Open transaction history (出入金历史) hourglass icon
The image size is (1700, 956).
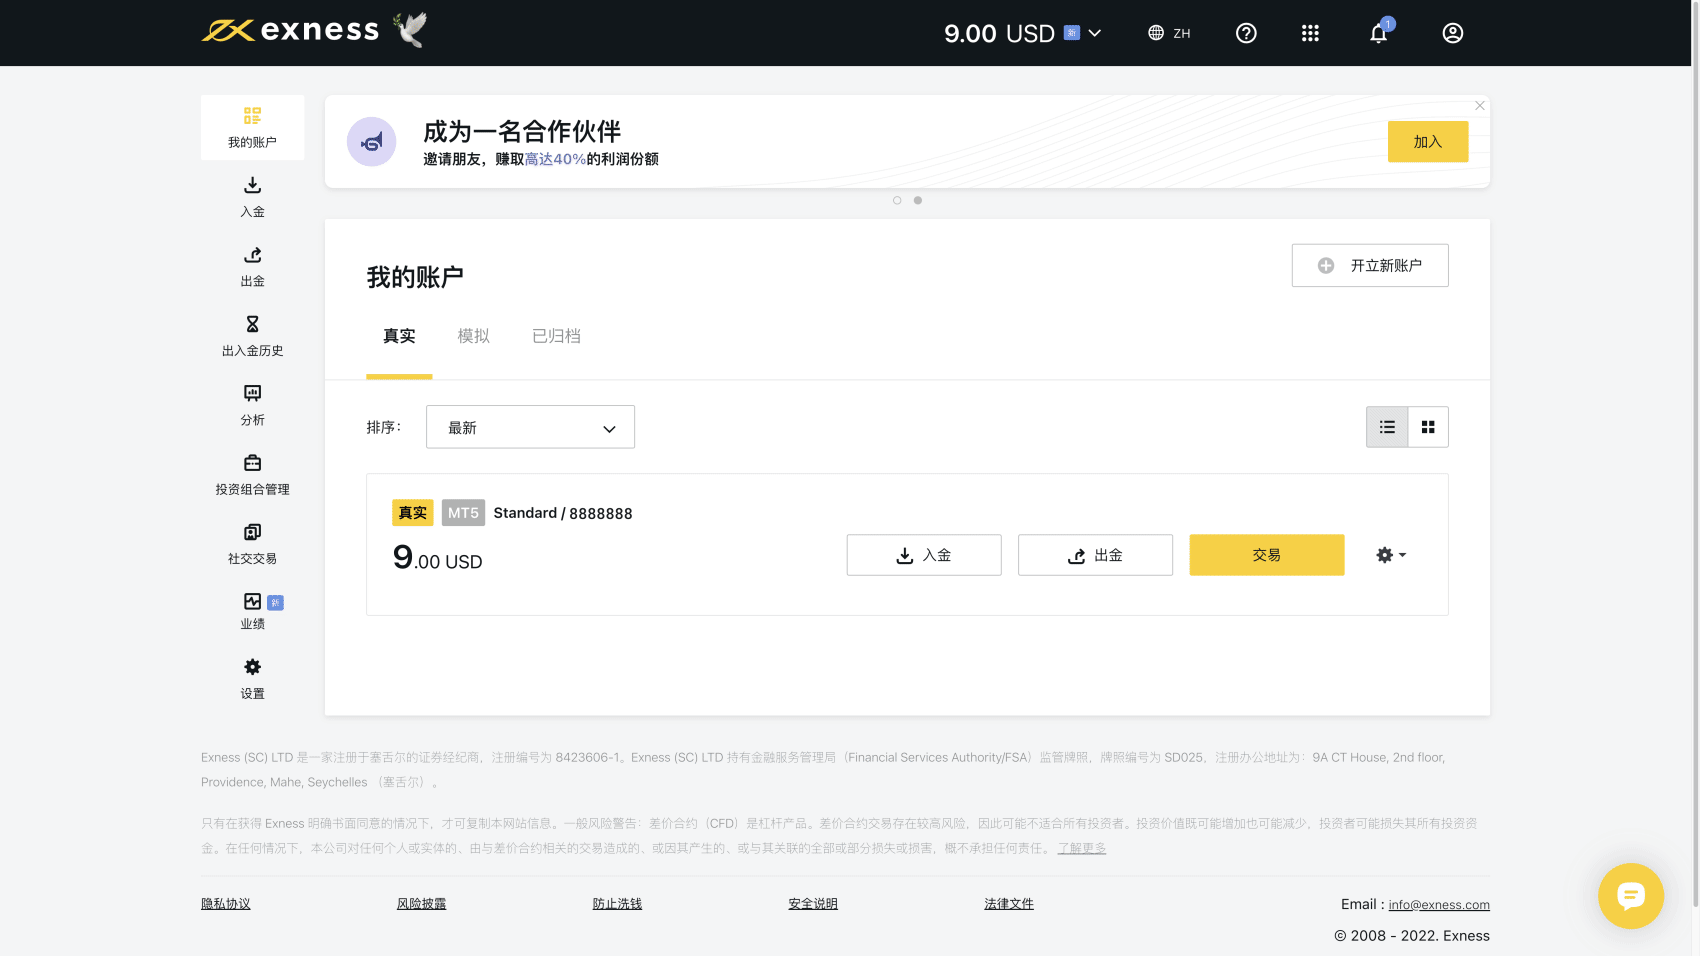point(252,325)
